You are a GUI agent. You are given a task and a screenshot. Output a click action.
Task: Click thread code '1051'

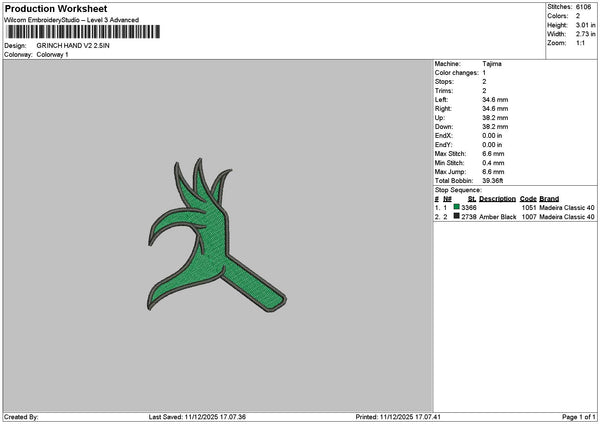click(x=529, y=208)
